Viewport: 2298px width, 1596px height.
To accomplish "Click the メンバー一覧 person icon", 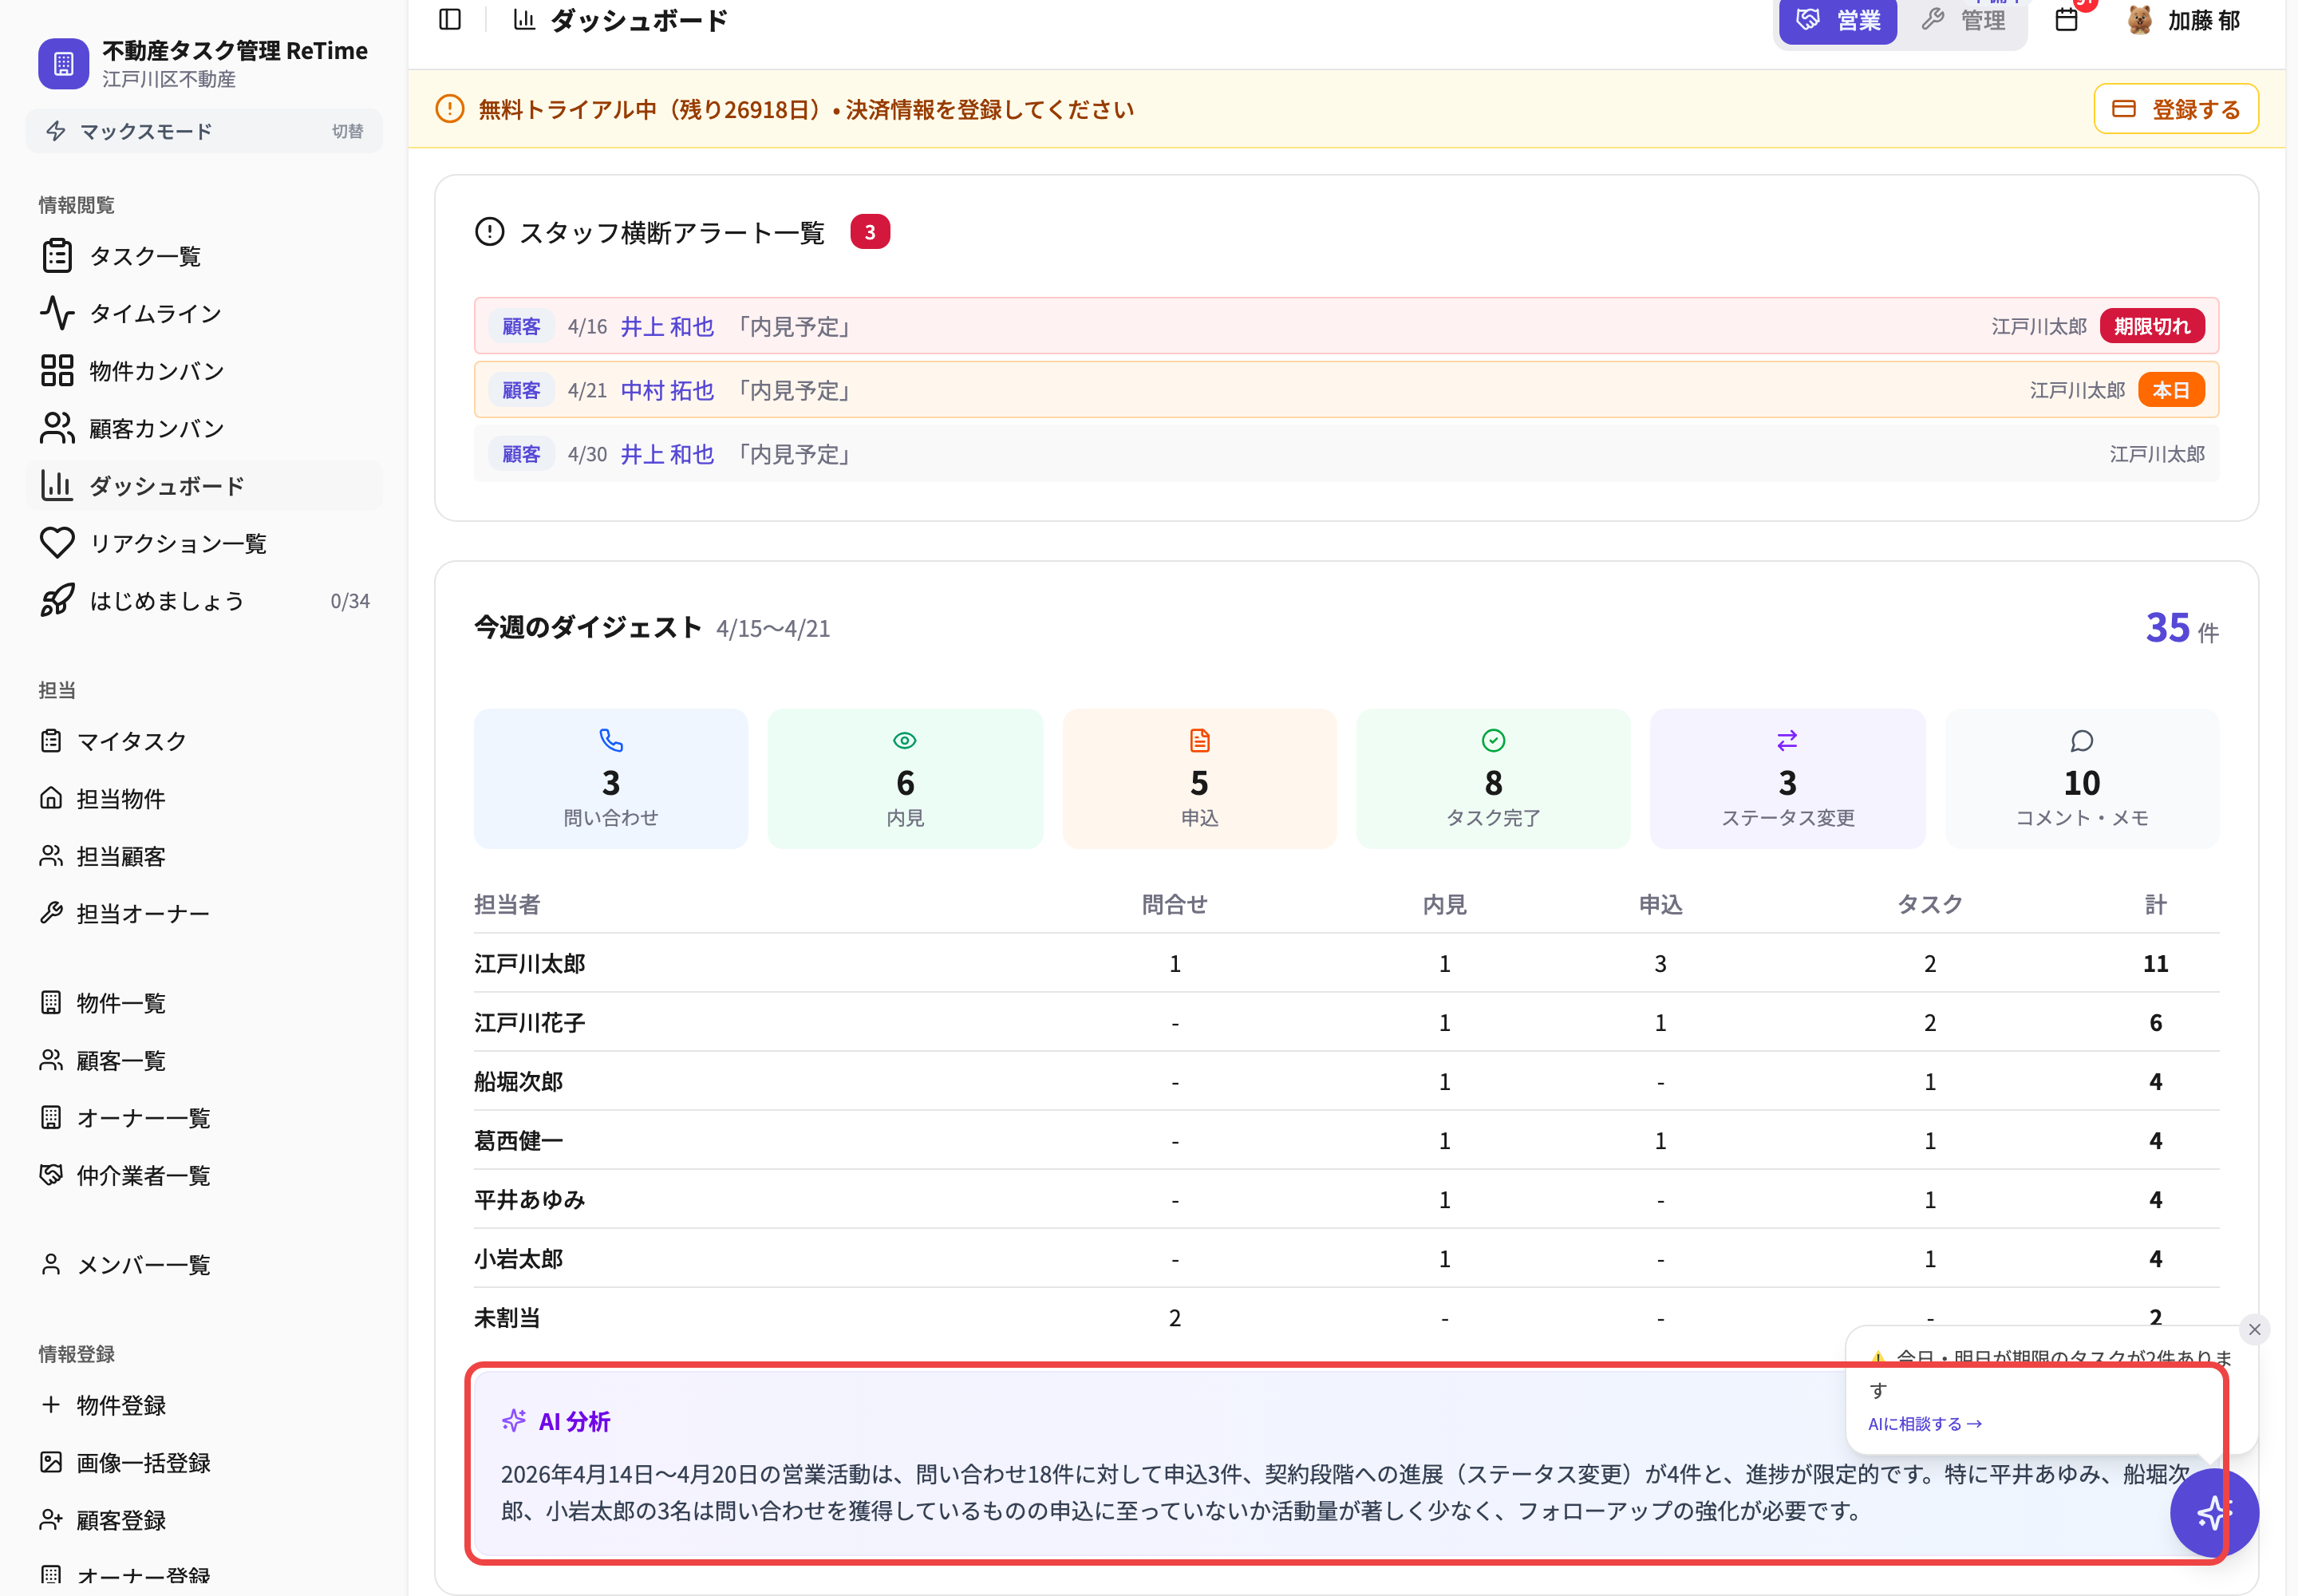I will [x=51, y=1264].
